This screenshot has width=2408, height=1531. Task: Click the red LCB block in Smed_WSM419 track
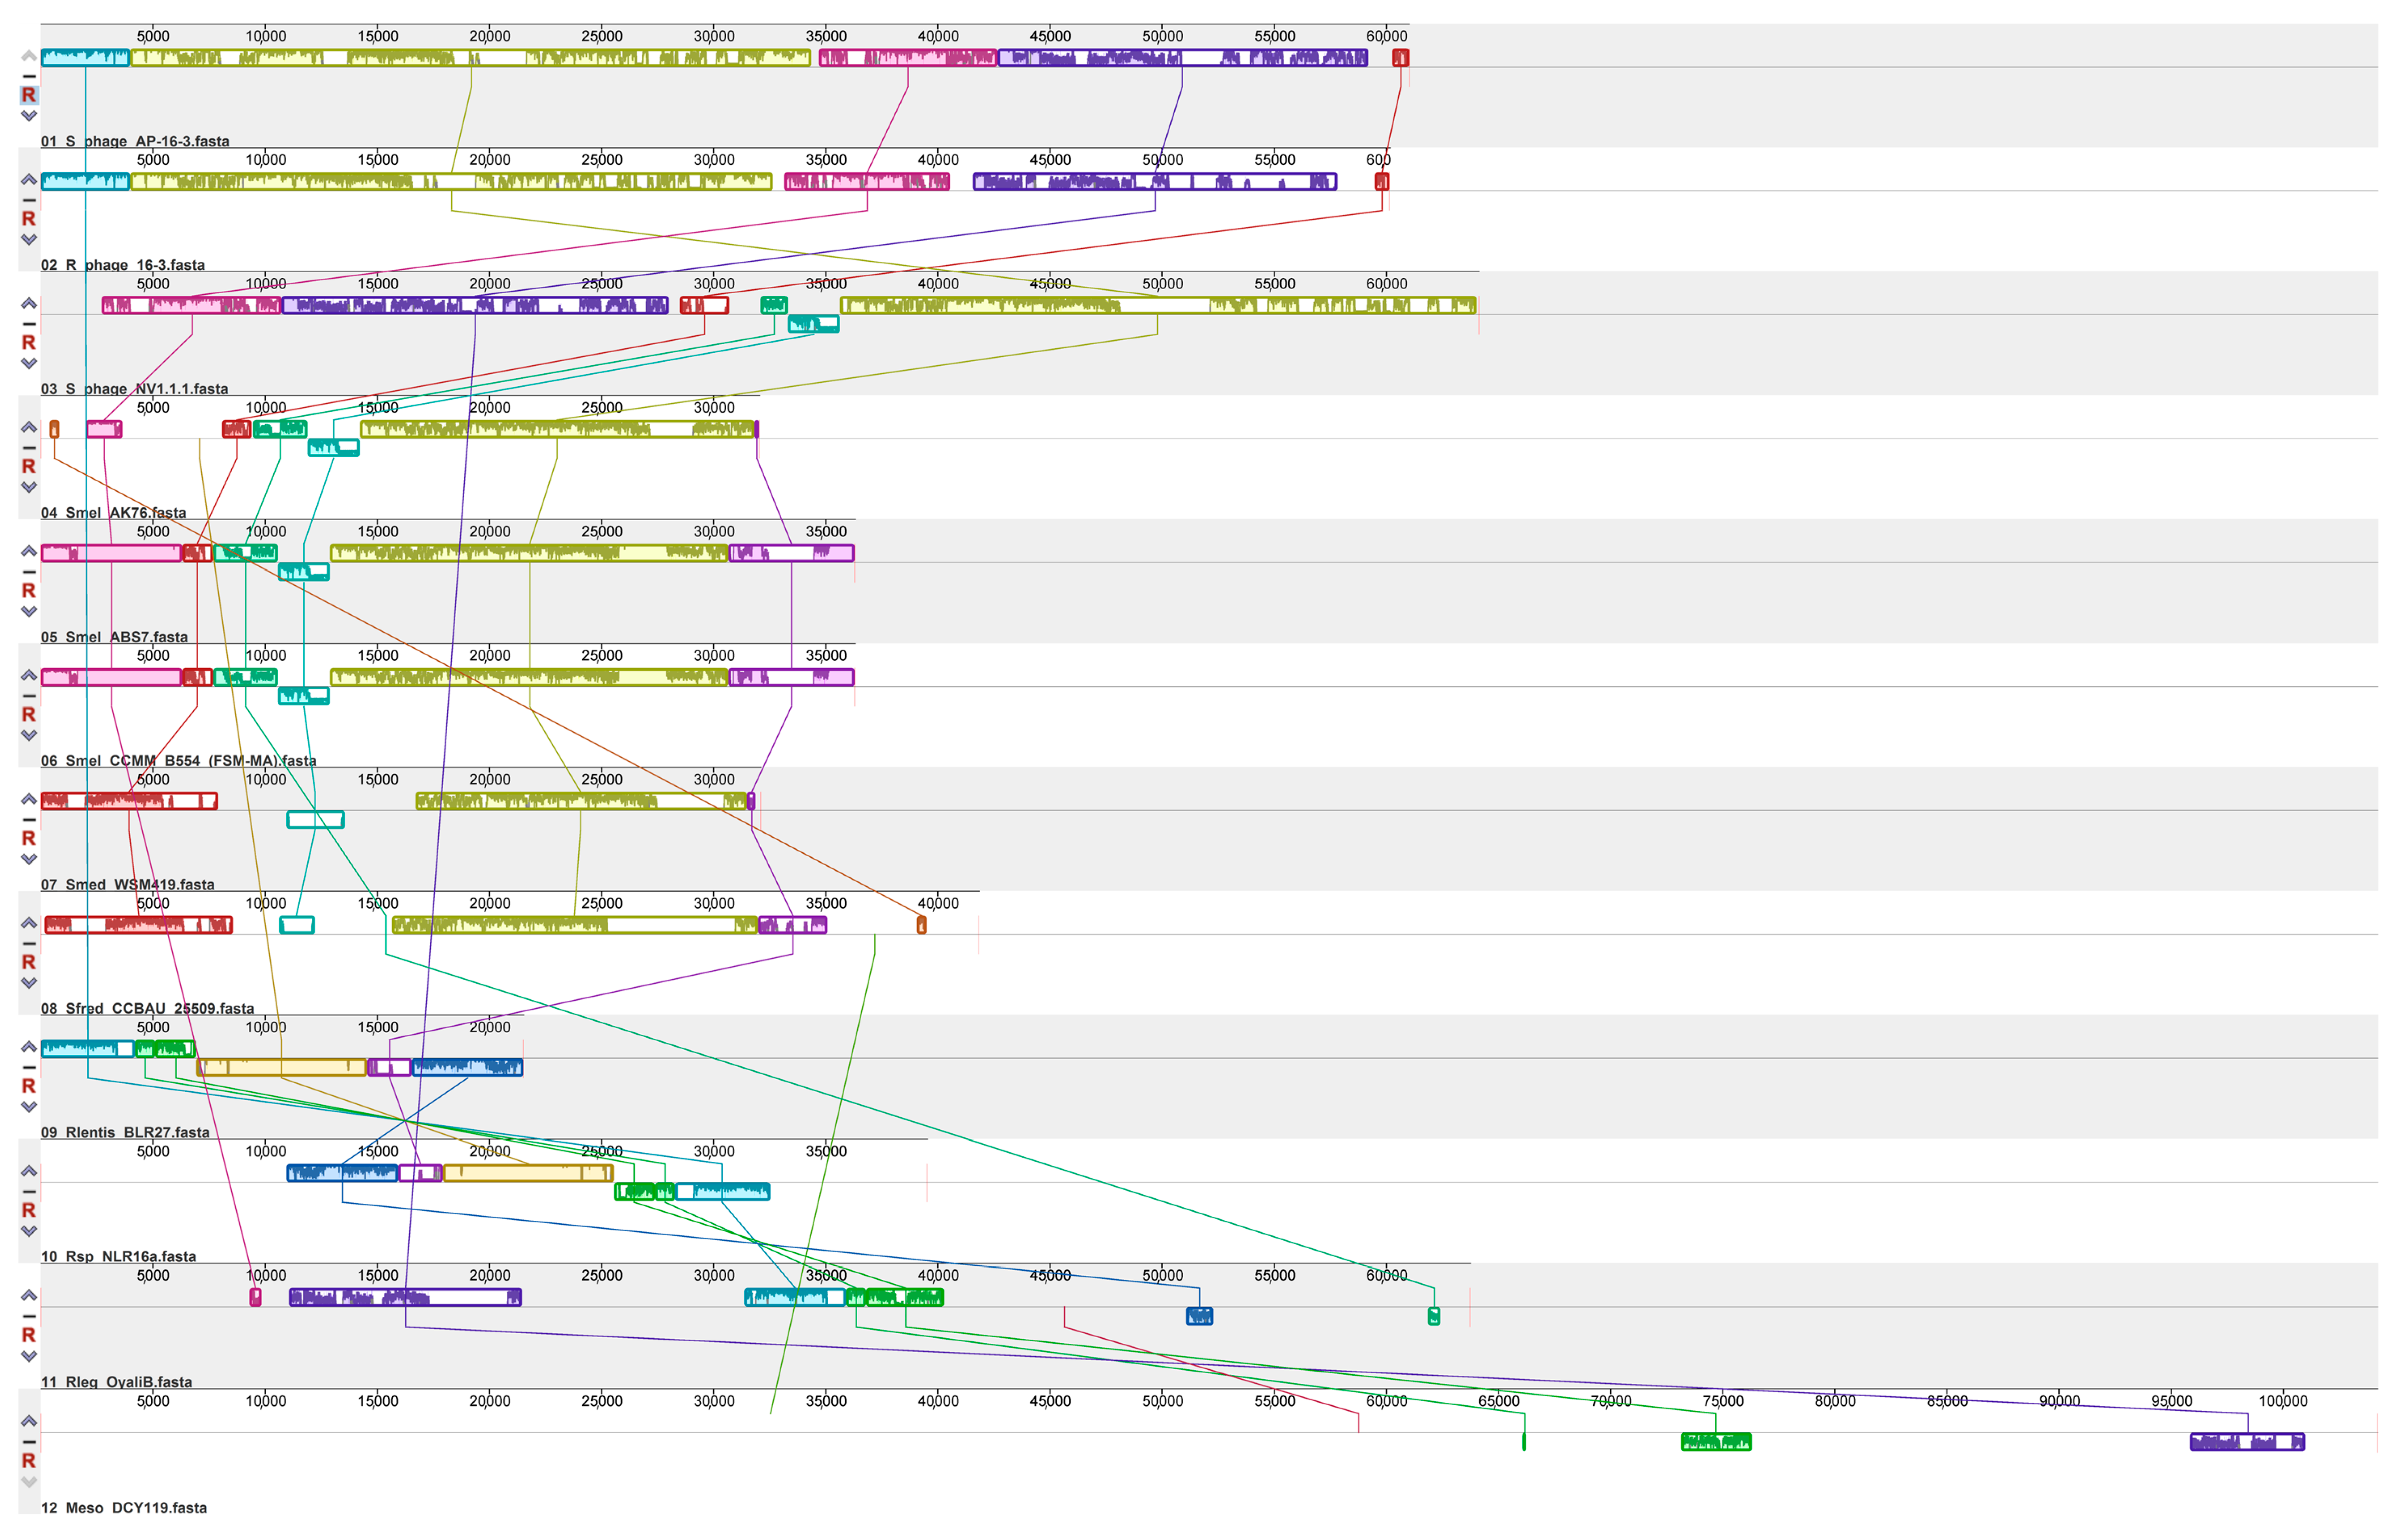pos(130,801)
